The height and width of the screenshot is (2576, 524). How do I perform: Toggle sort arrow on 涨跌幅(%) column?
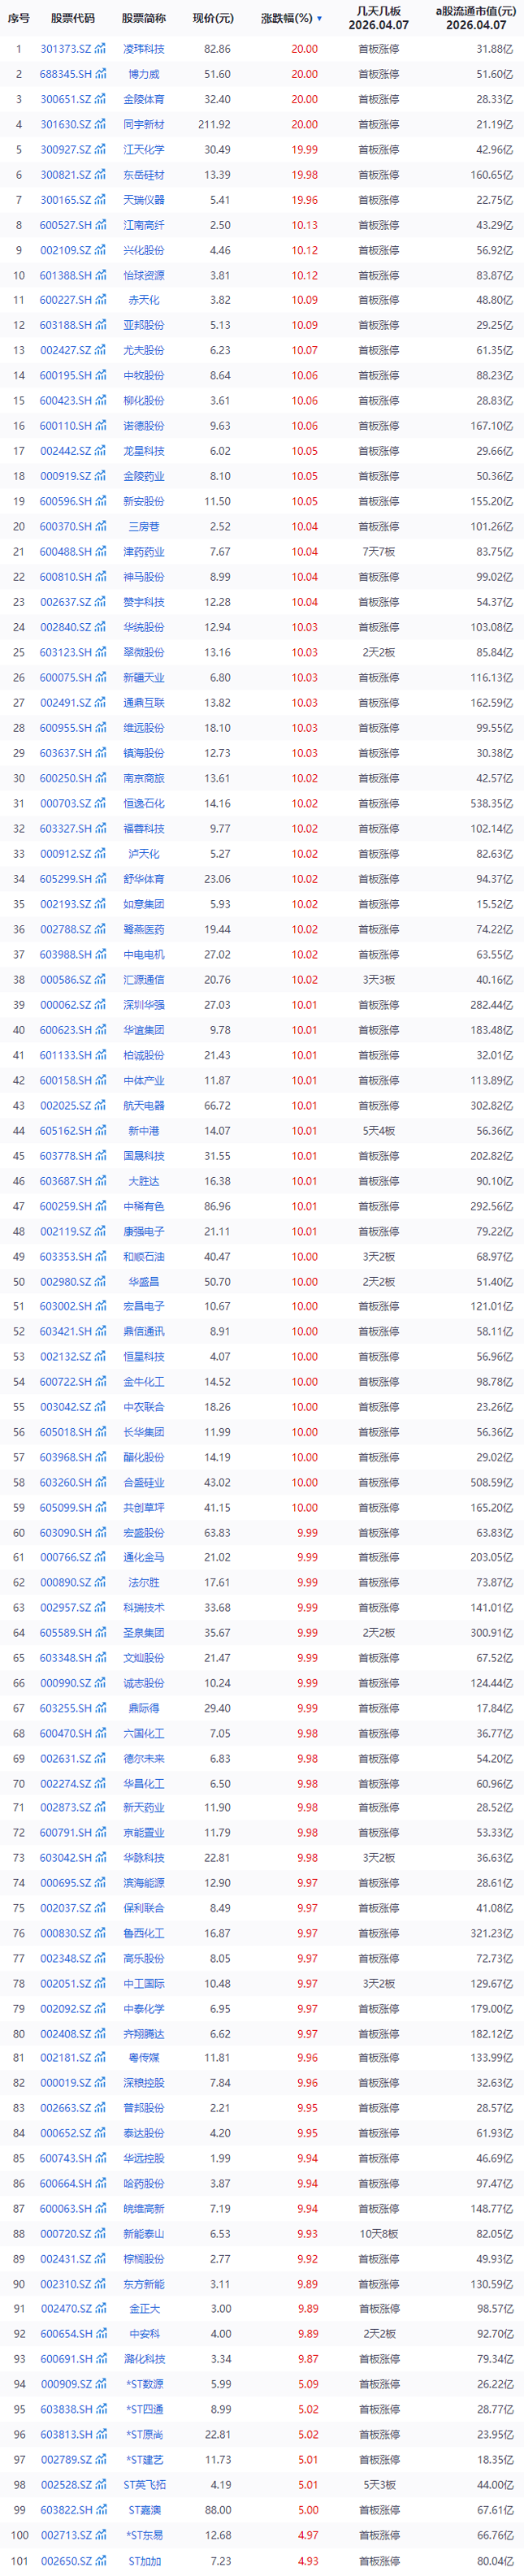click(x=319, y=19)
